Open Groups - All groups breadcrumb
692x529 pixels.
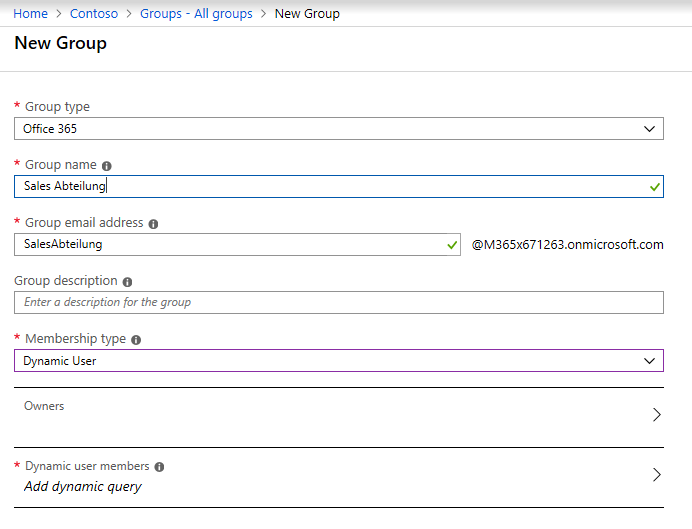[196, 14]
